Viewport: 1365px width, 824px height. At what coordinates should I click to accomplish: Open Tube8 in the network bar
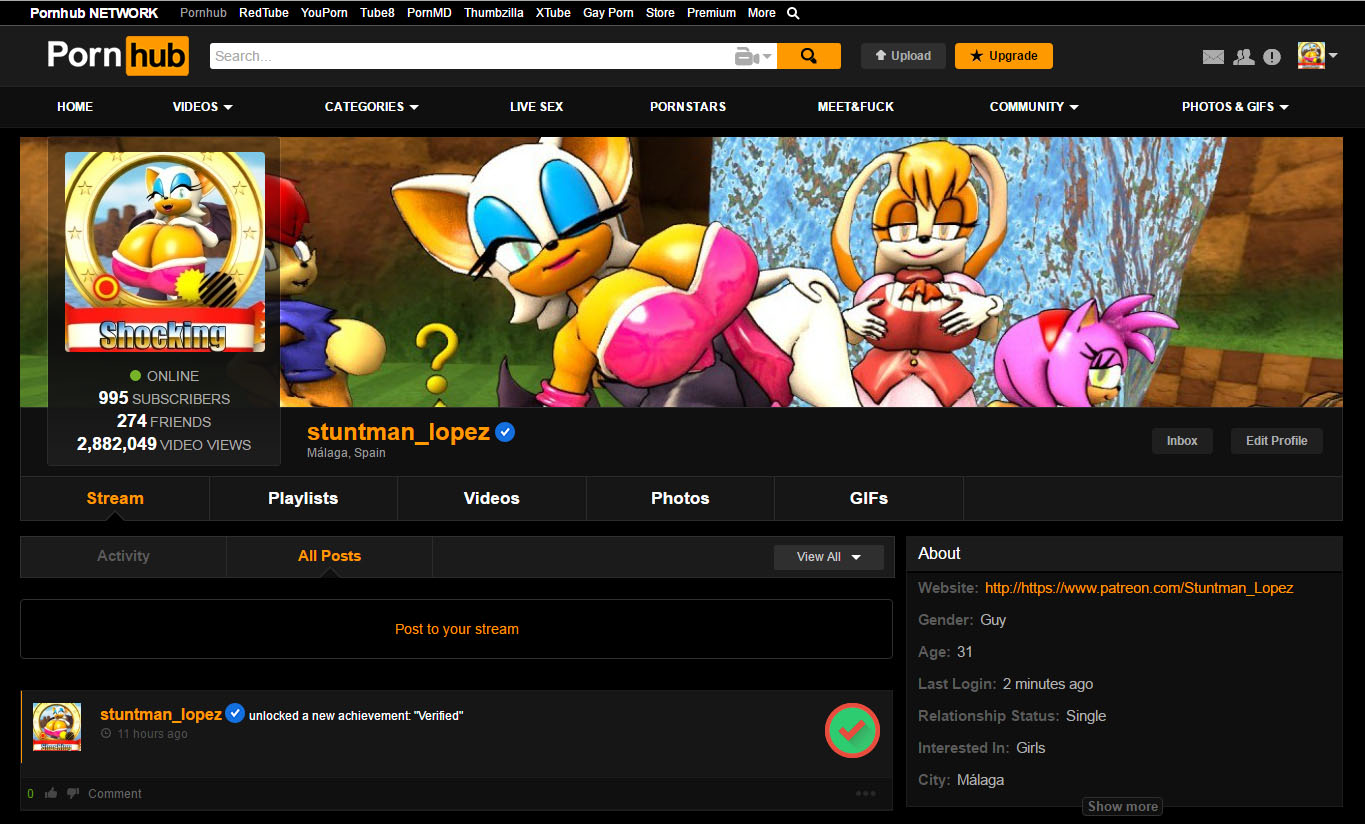(377, 13)
